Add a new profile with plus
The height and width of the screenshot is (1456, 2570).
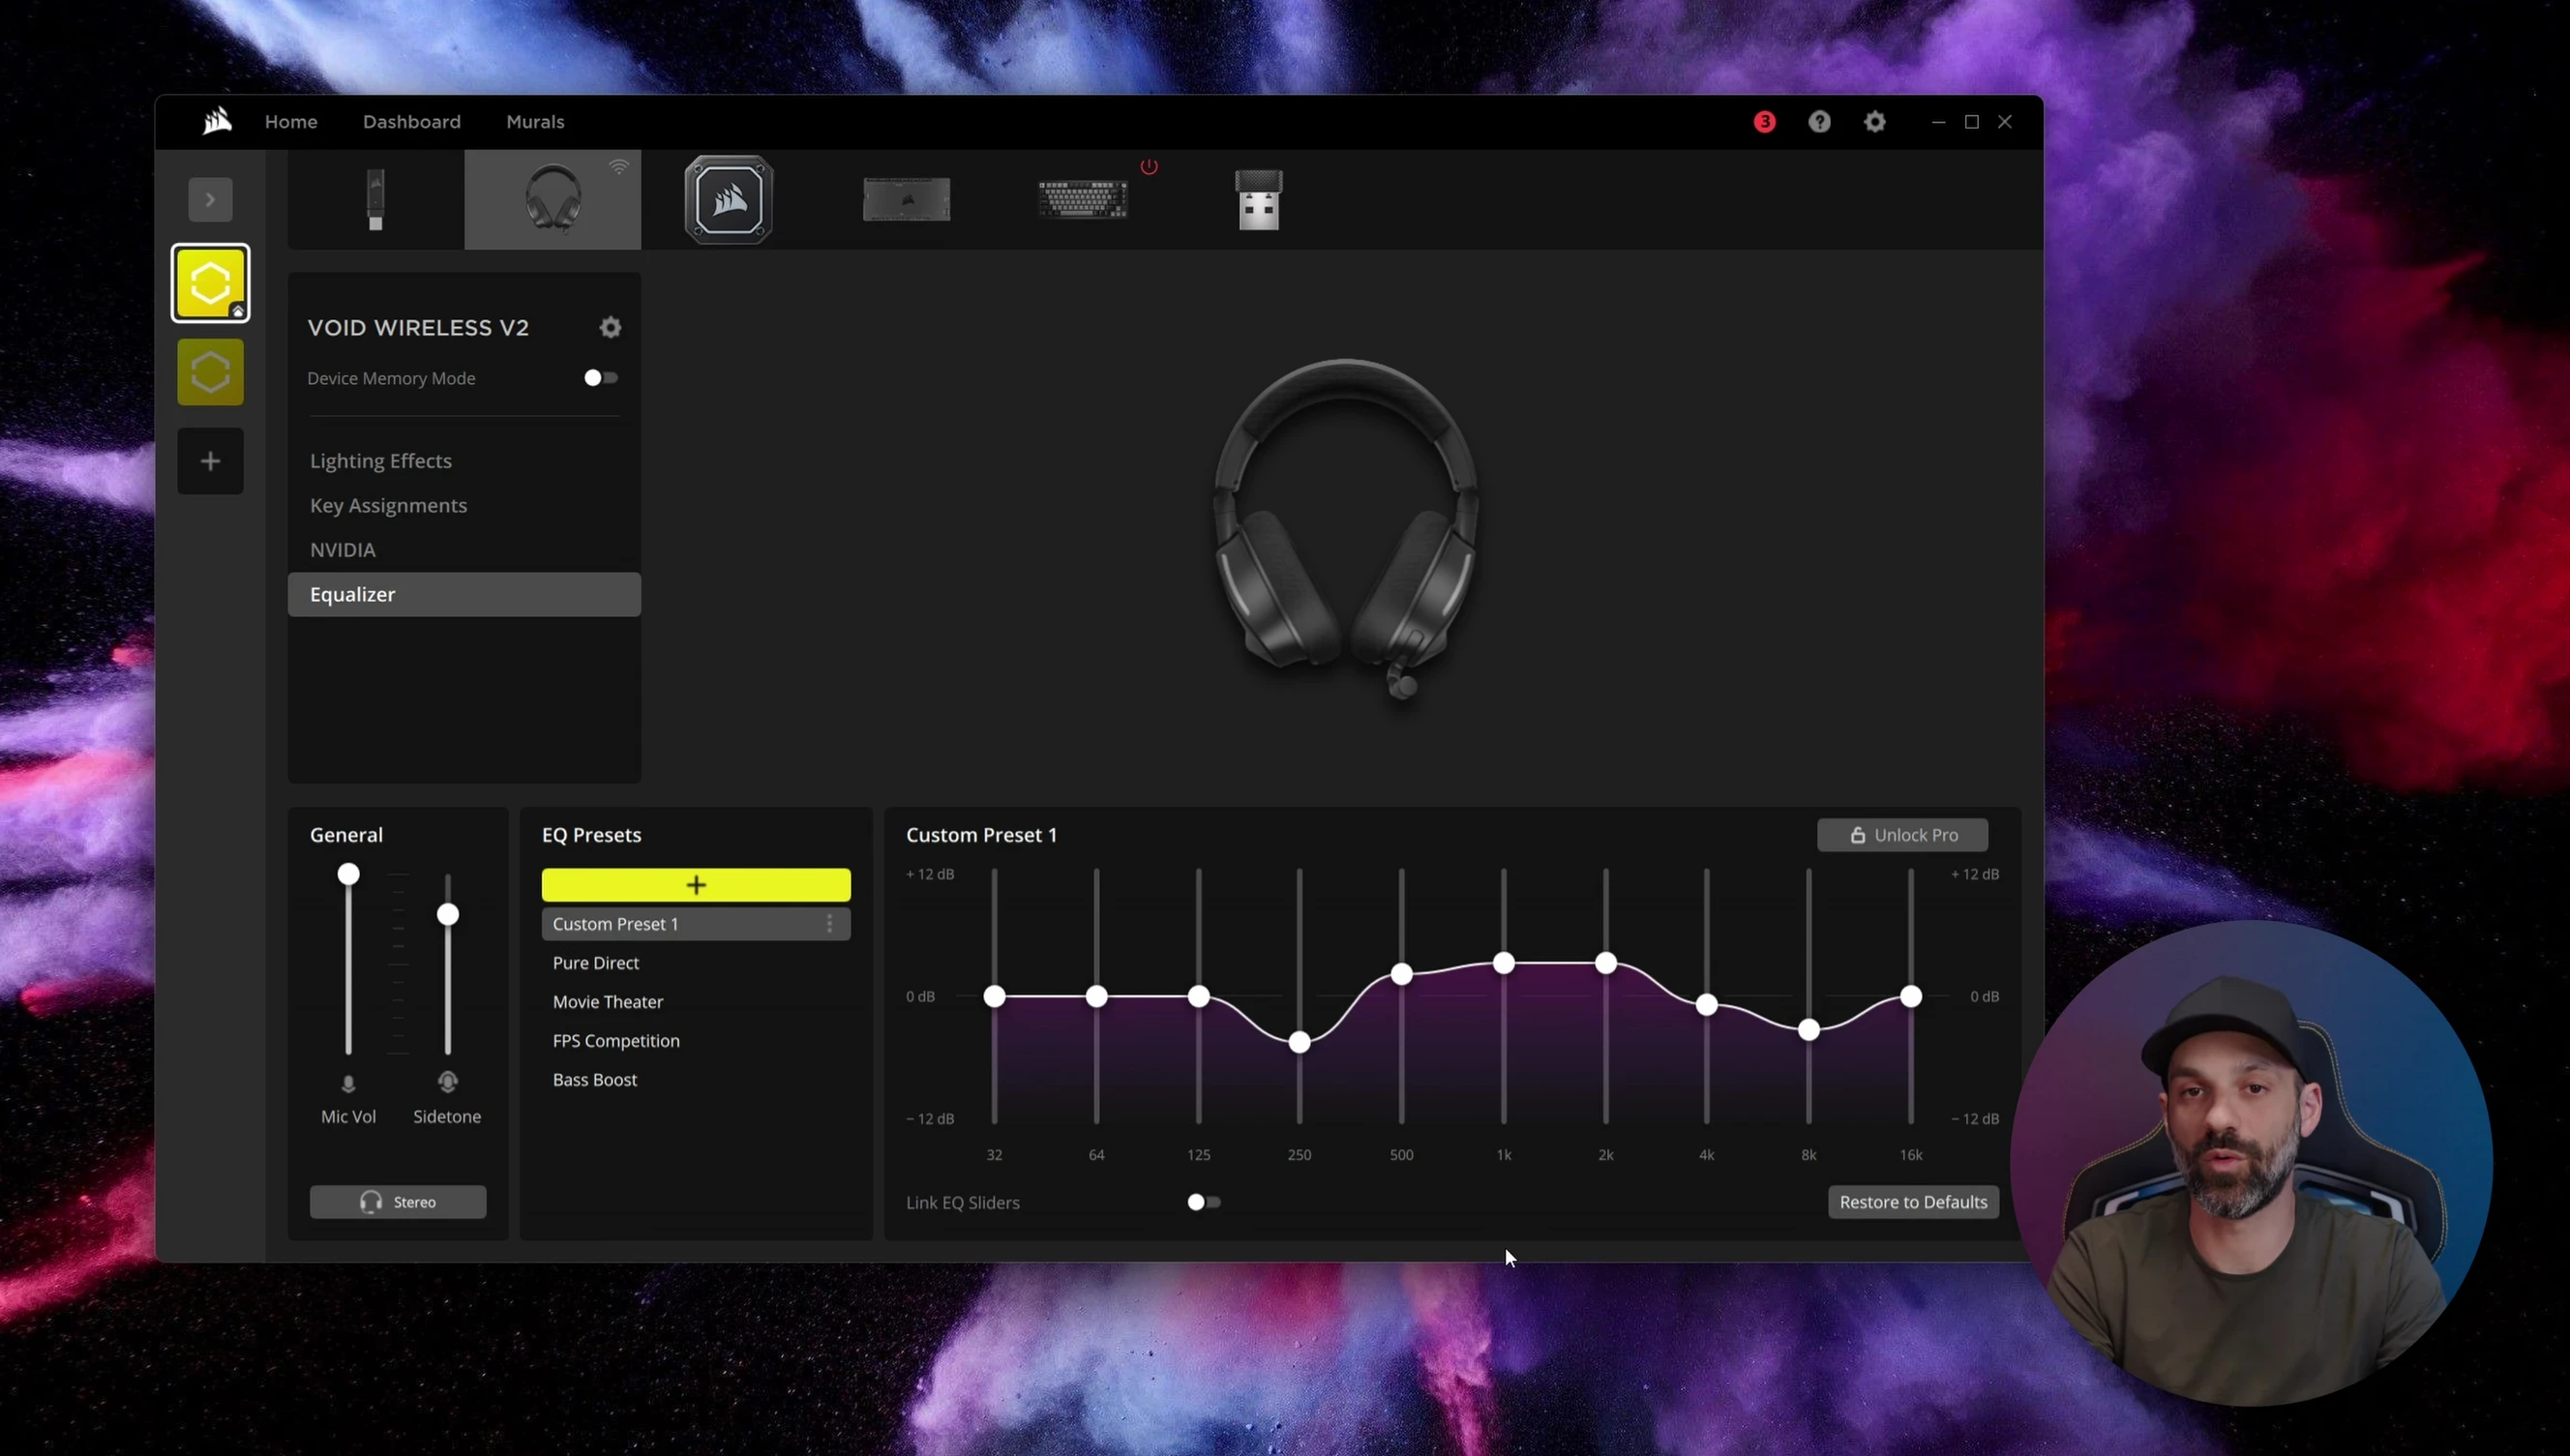tap(210, 461)
